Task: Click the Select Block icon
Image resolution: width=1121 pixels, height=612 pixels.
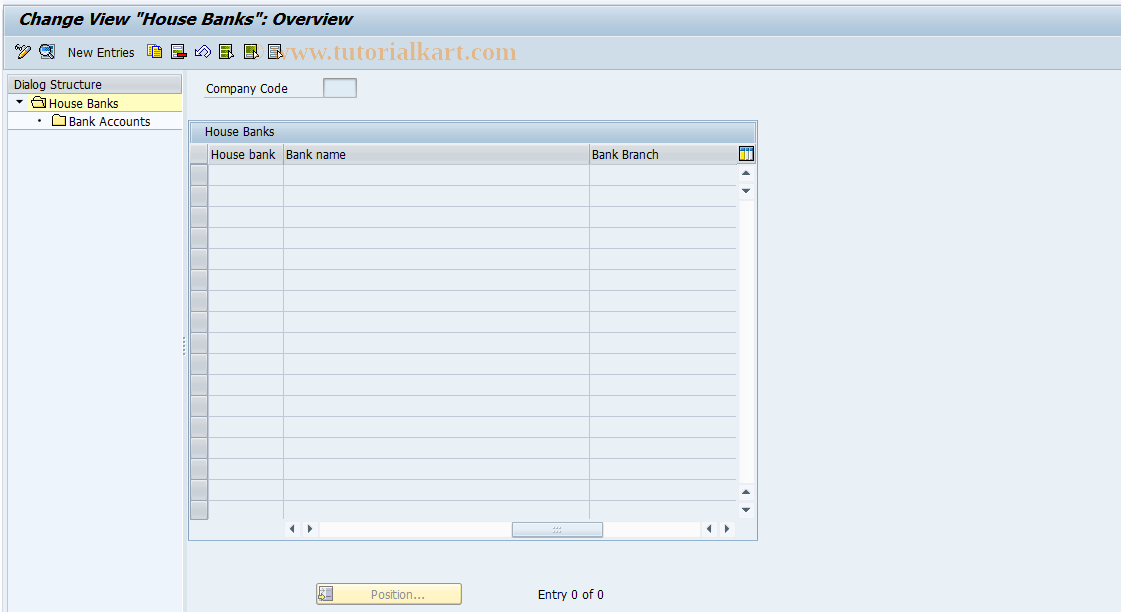Action: [251, 51]
